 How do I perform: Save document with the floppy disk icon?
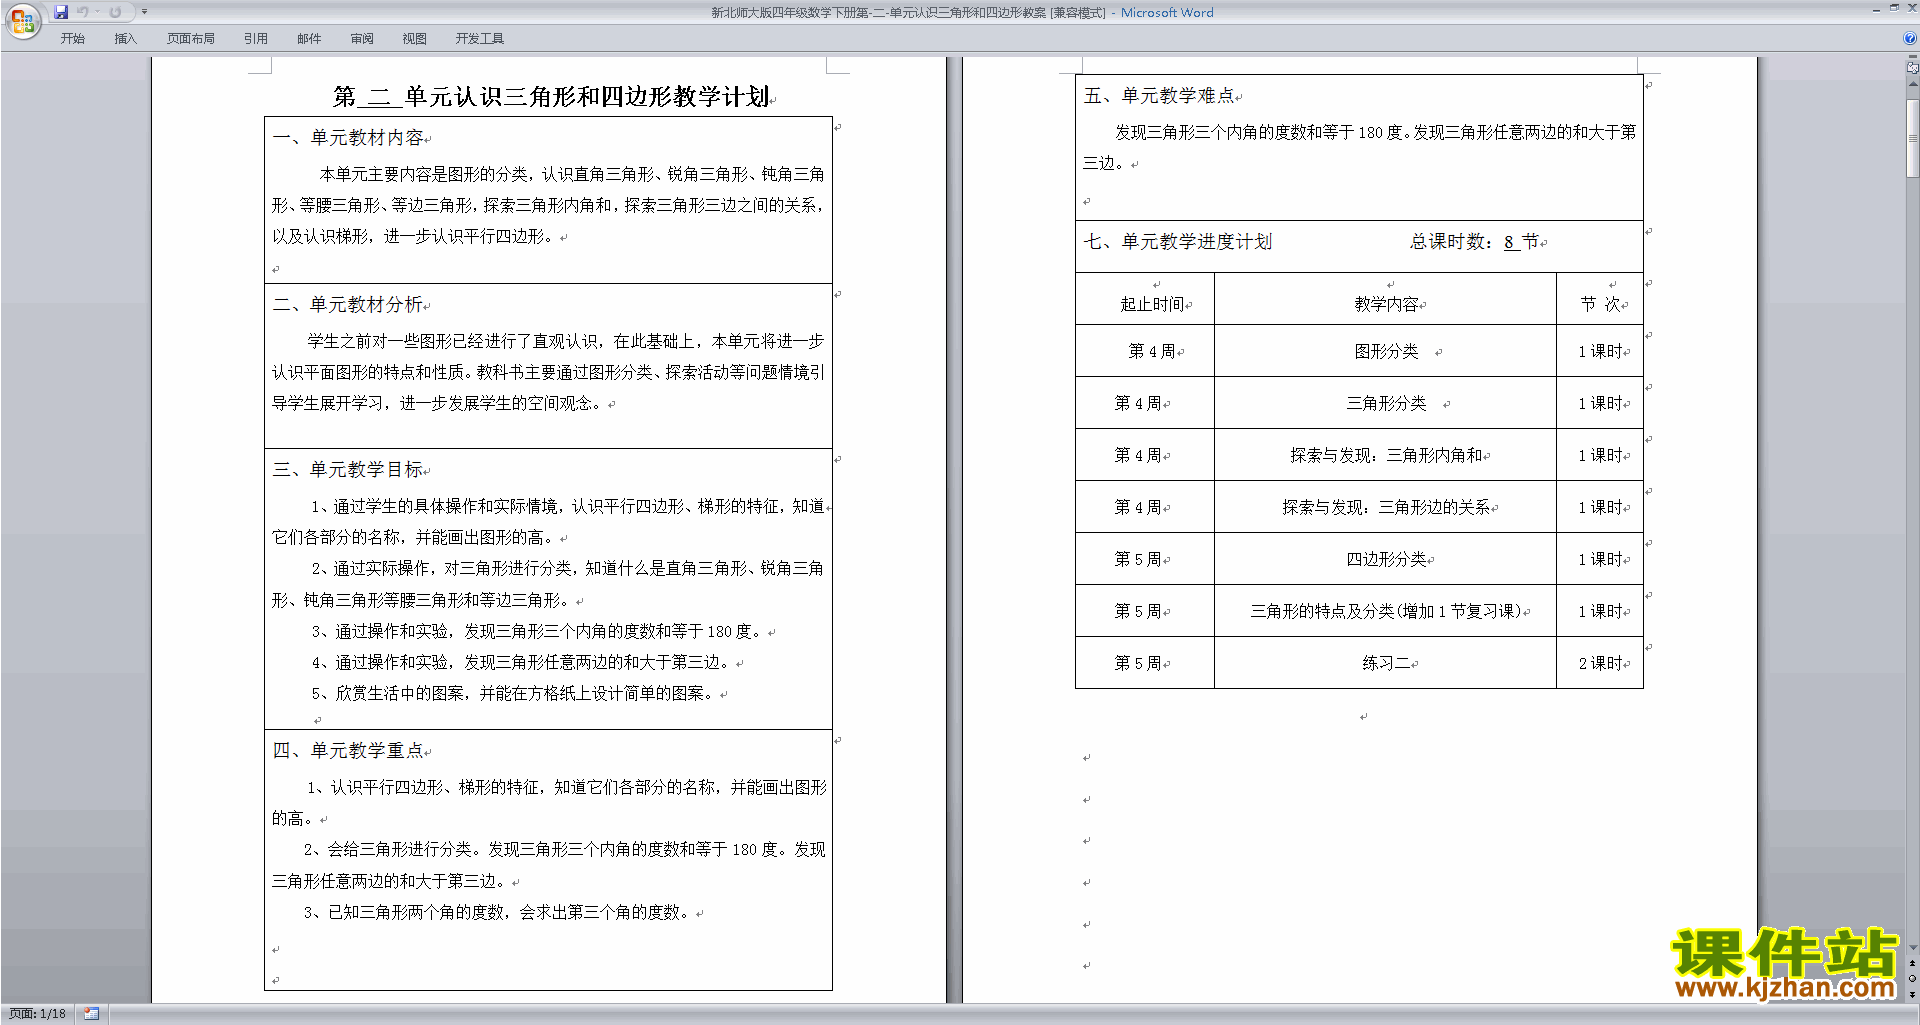point(61,12)
